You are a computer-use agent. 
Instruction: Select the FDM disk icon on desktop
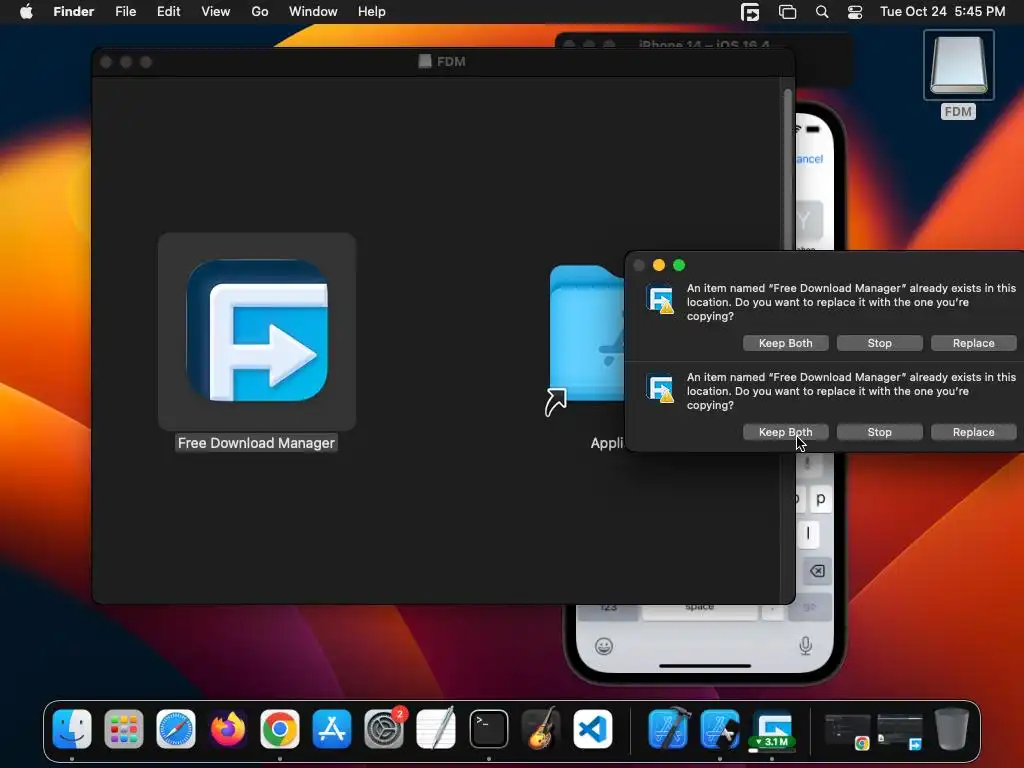pos(958,65)
